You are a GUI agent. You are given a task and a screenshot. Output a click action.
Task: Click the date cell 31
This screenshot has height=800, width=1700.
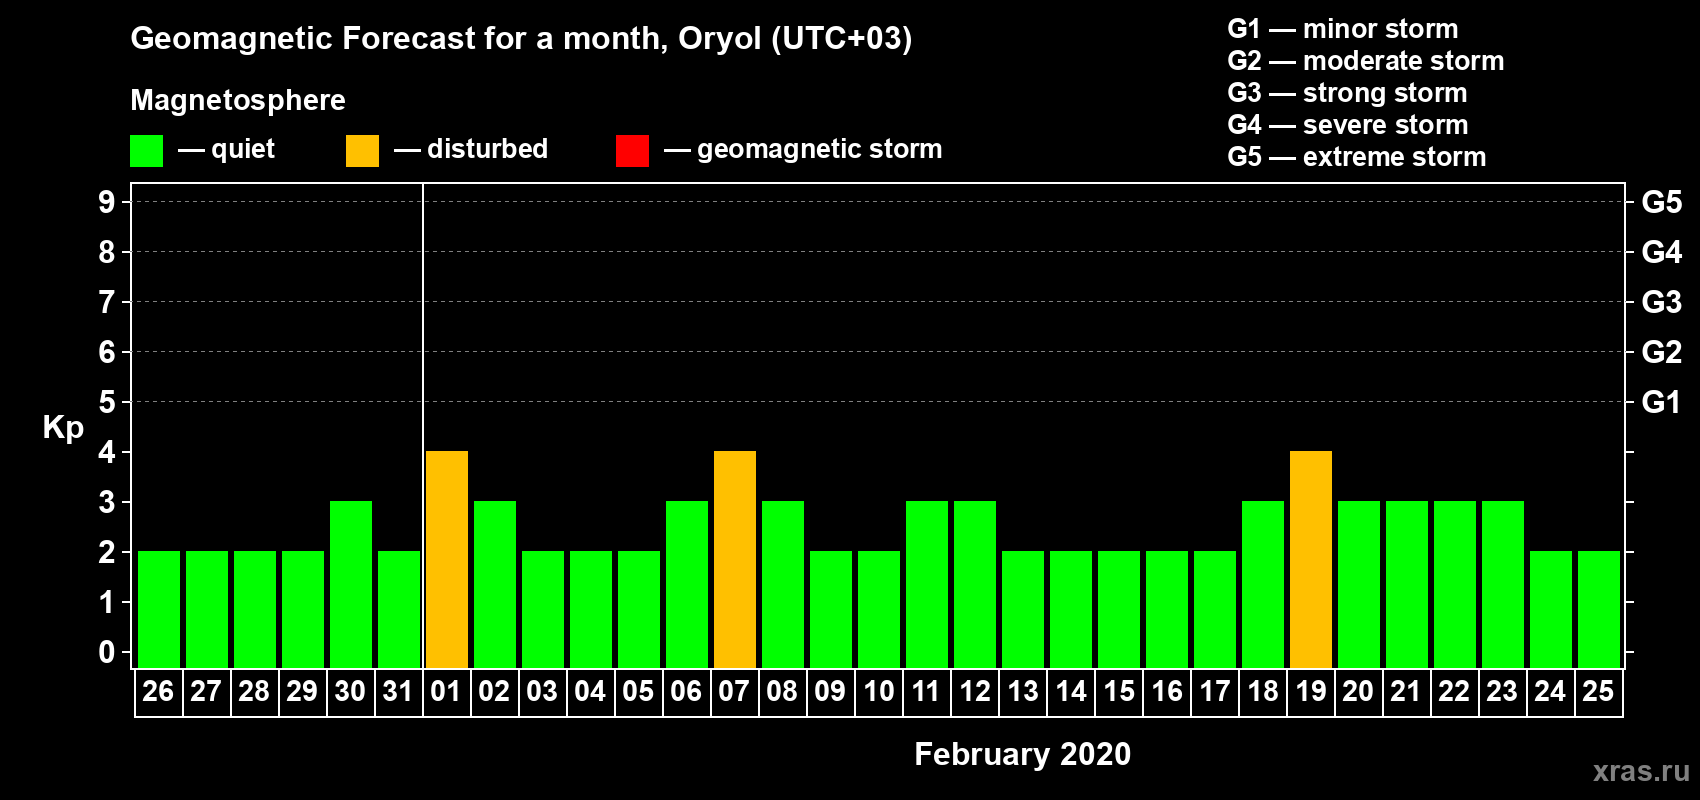pos(399,692)
